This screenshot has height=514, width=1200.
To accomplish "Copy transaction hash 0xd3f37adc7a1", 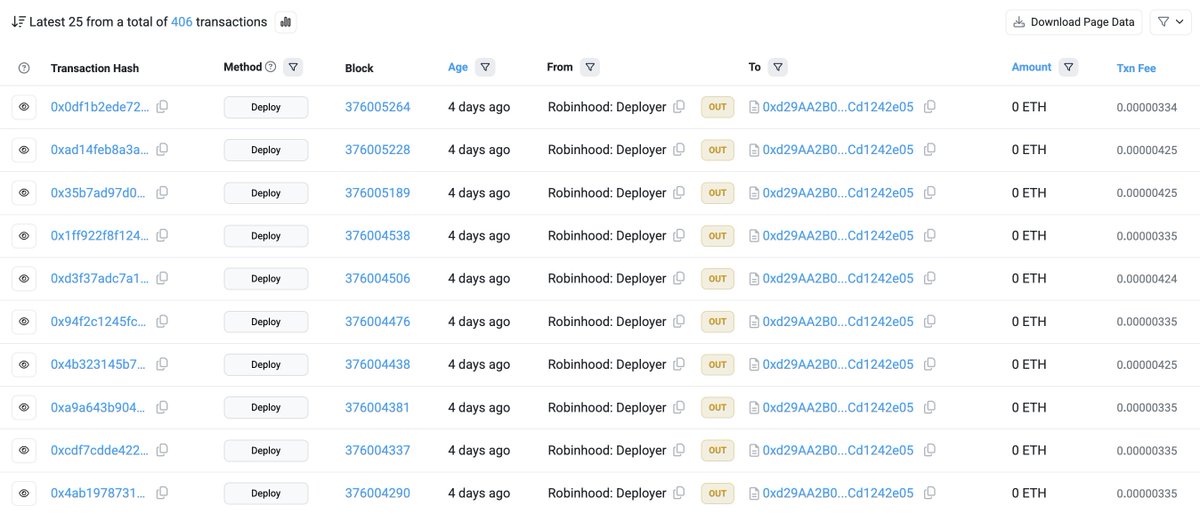I will coord(162,279).
